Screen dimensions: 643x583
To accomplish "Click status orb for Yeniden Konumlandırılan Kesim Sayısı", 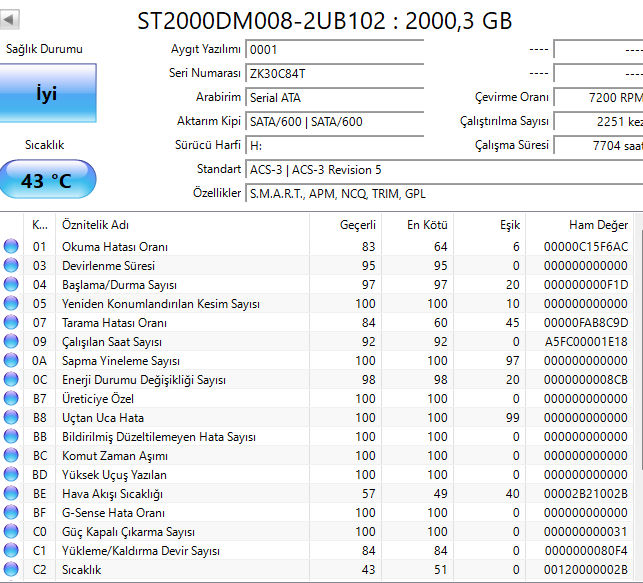I will (11, 303).
